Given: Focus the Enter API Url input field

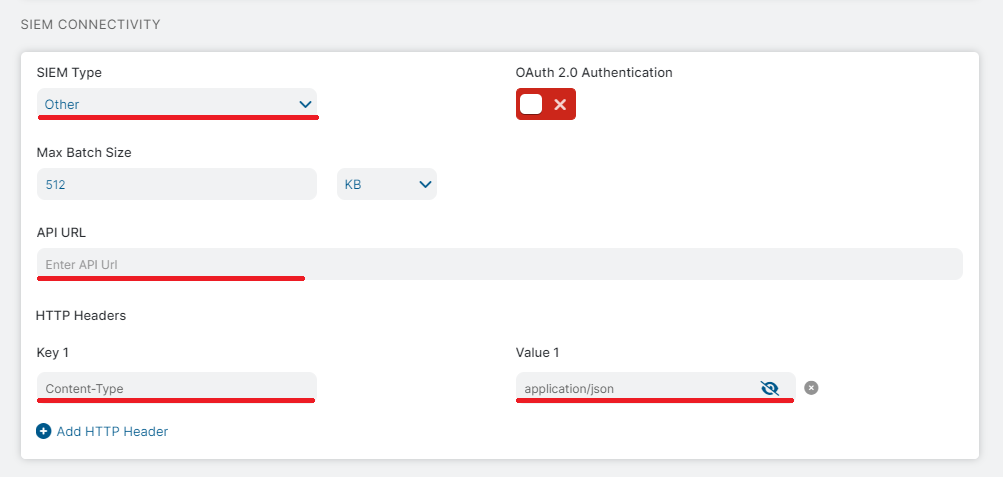Looking at the screenshot, I should tap(498, 264).
